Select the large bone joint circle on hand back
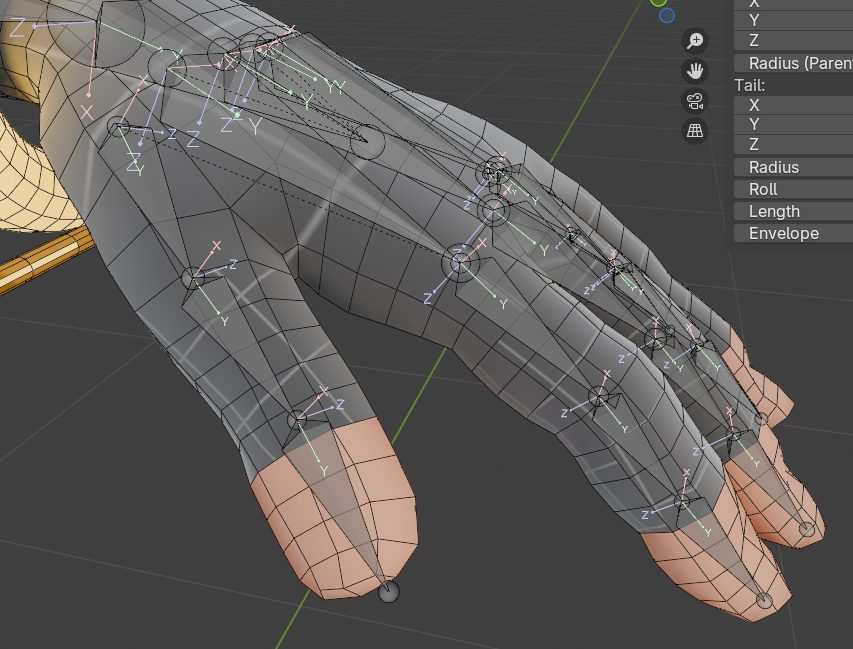853x649 pixels. 368,143
